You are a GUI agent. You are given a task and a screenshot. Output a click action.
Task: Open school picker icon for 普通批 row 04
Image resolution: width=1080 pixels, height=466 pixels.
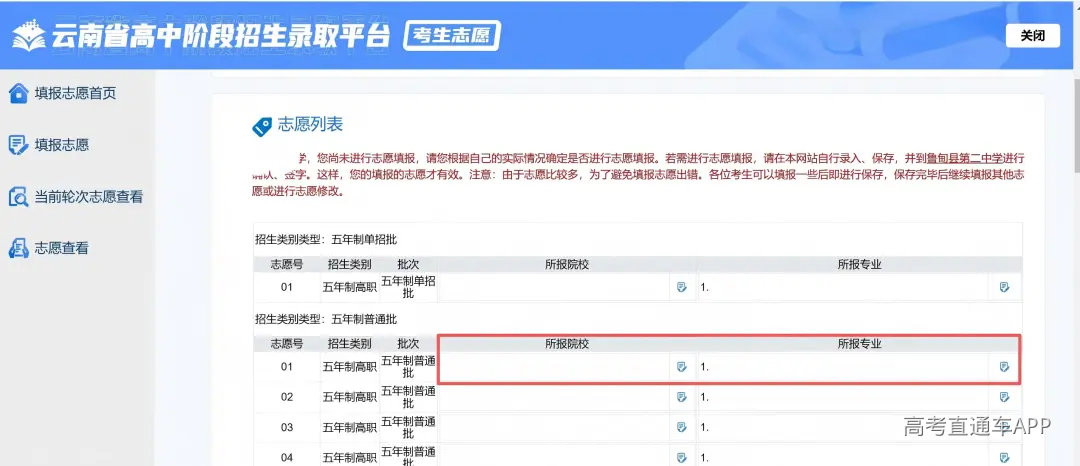[682, 457]
